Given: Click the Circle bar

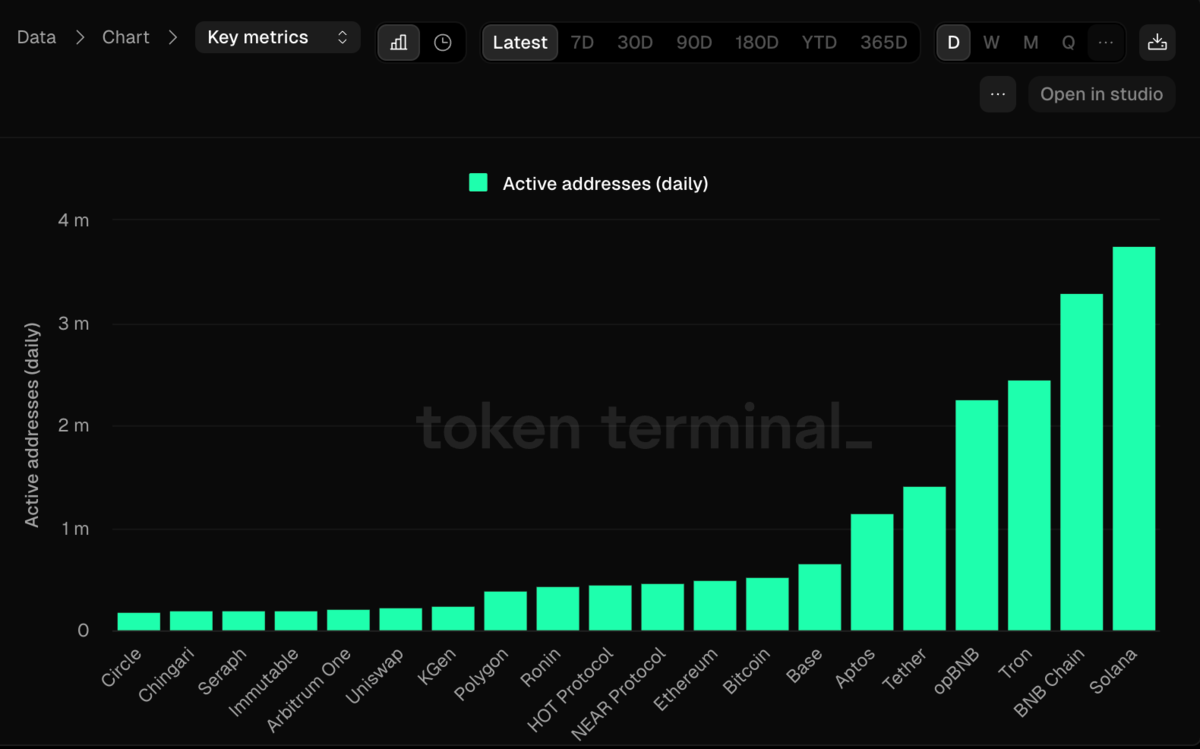Looking at the screenshot, I should coord(139,622).
